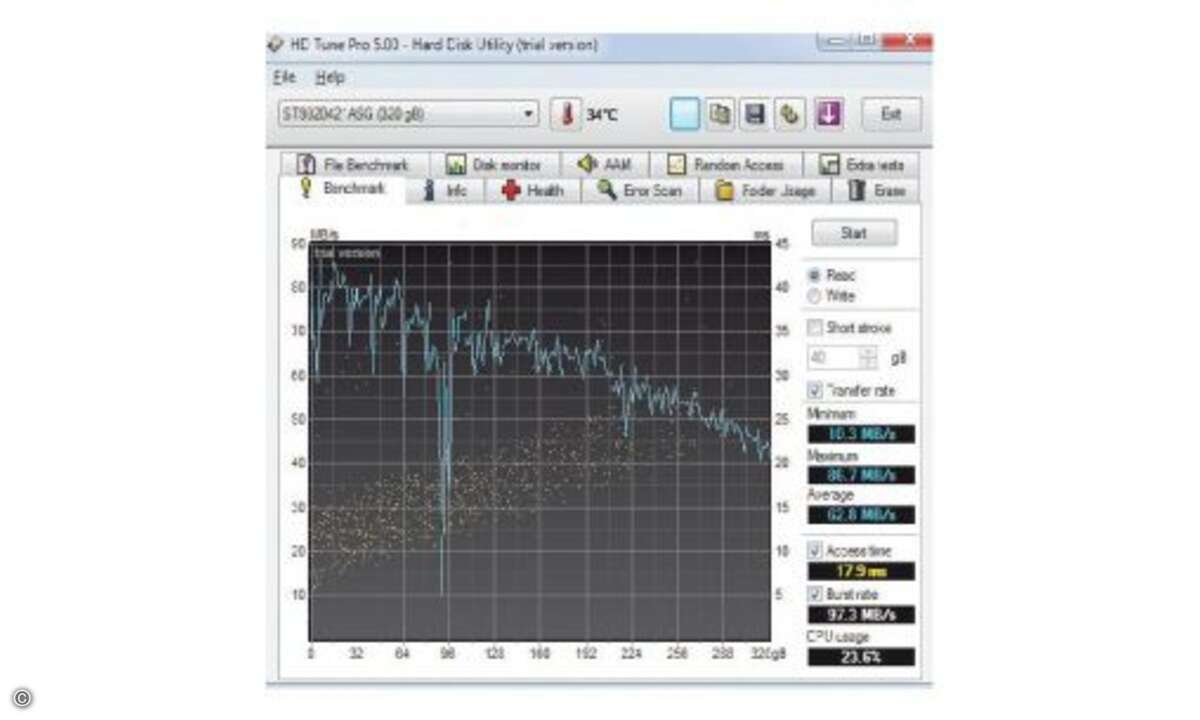Open the Disk monitor tab
Viewport: 1200px width, 720px height.
click(x=494, y=165)
